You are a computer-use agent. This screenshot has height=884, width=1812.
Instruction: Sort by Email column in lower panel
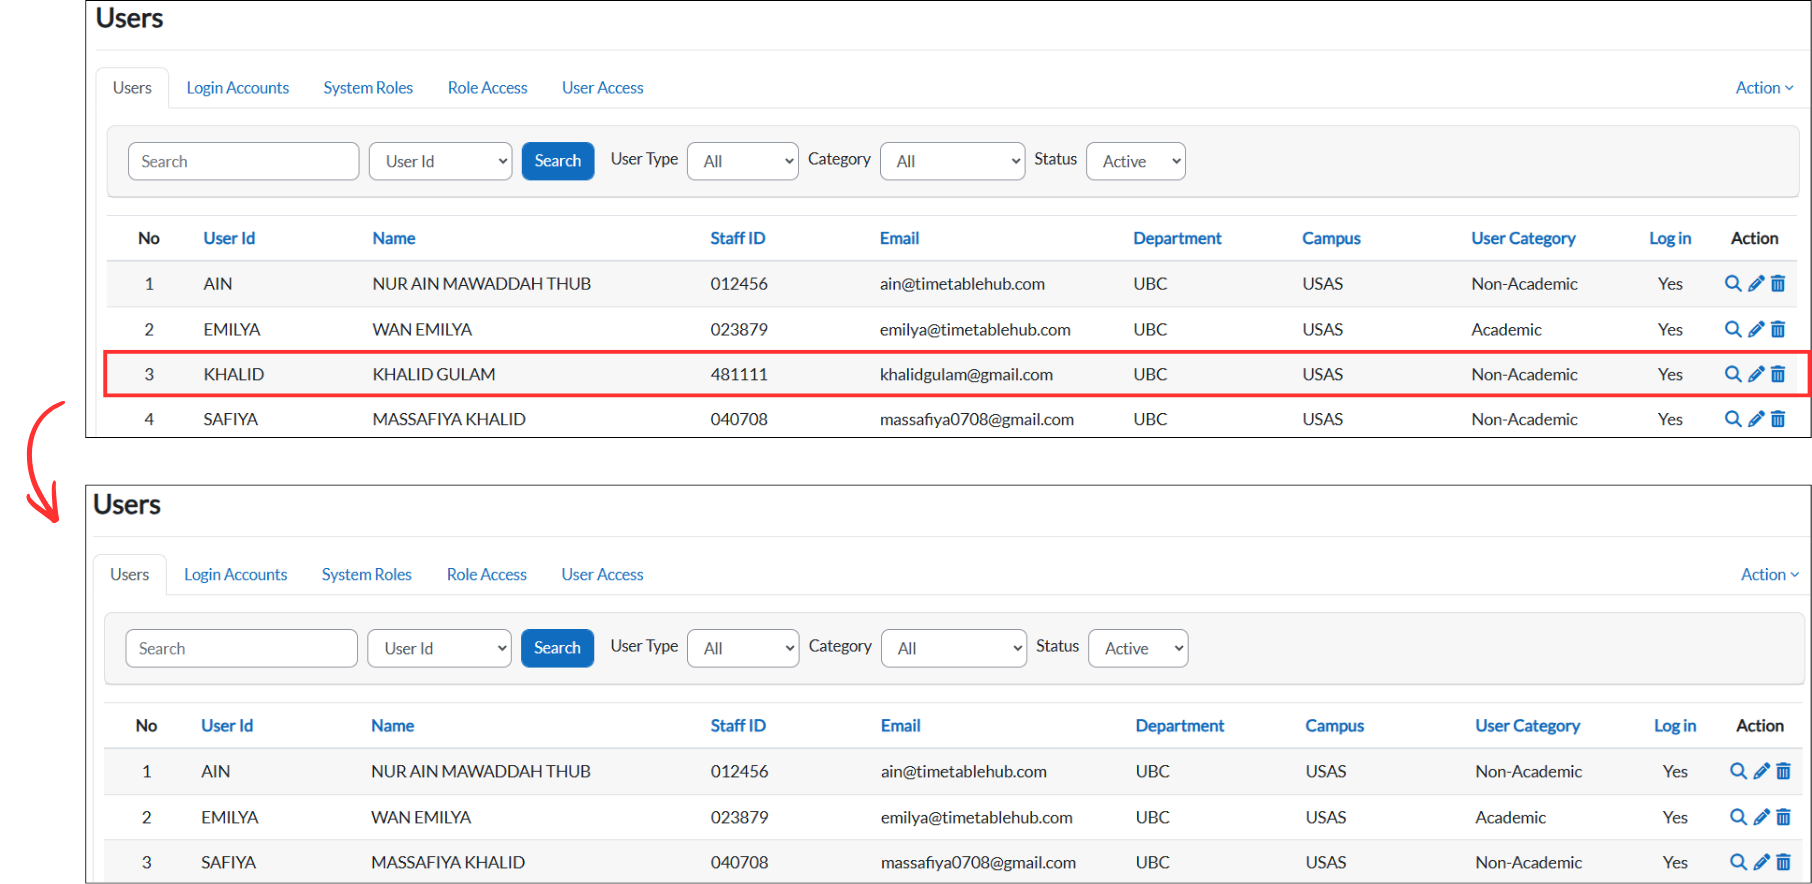(x=901, y=726)
